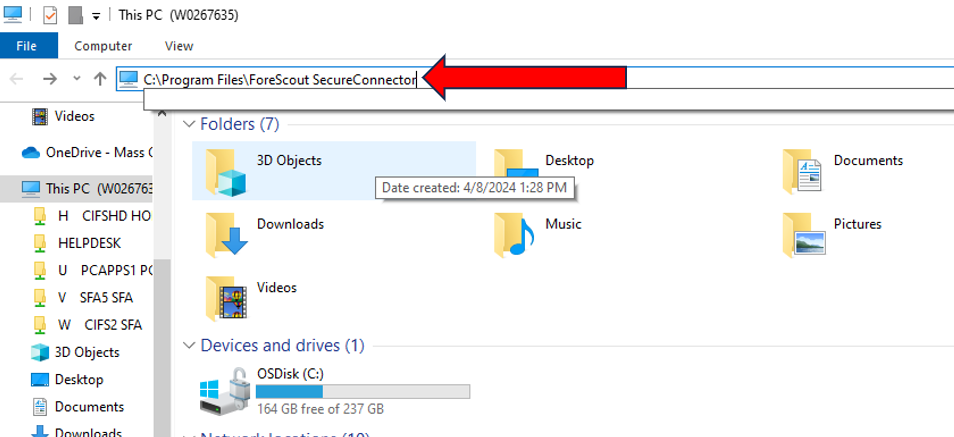
Task: Click the OneDrive cloud icon
Action: pyautogui.click(x=31, y=153)
